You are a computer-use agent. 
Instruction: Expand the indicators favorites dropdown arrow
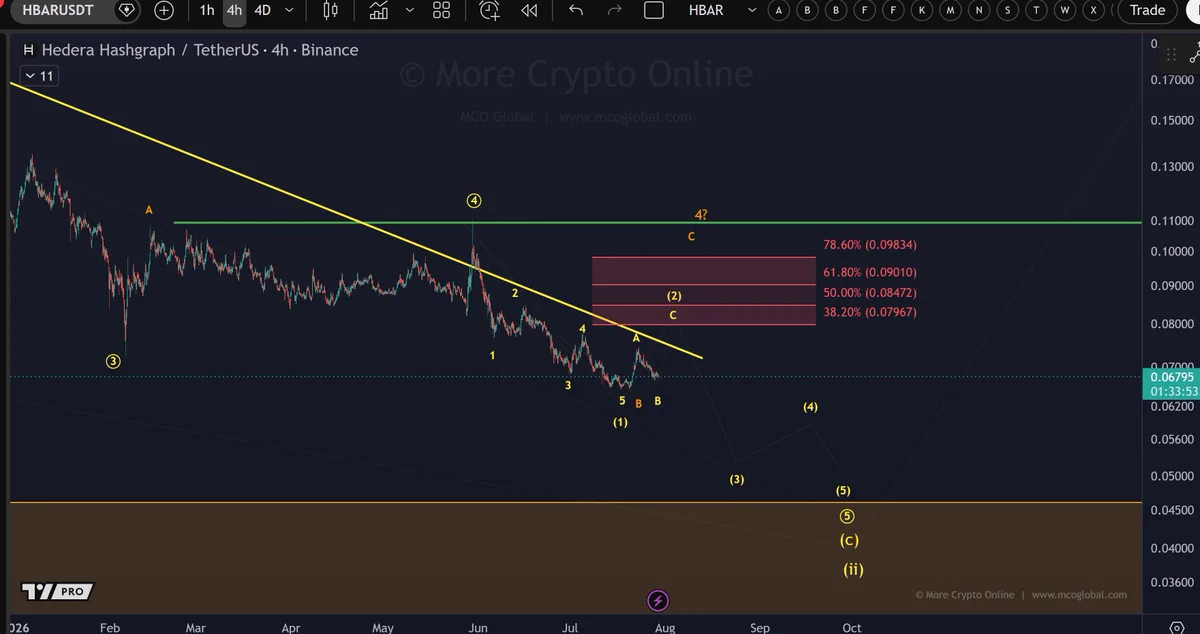click(408, 10)
